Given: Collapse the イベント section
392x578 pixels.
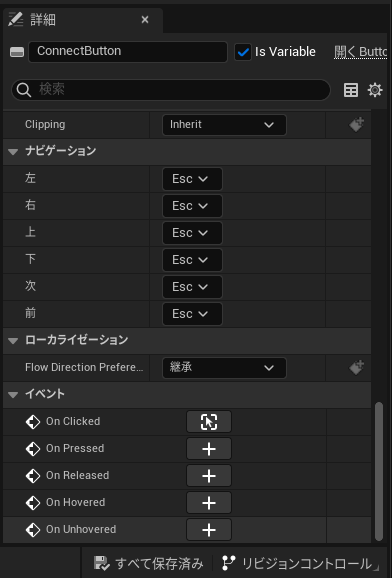Looking at the screenshot, I should point(13,394).
